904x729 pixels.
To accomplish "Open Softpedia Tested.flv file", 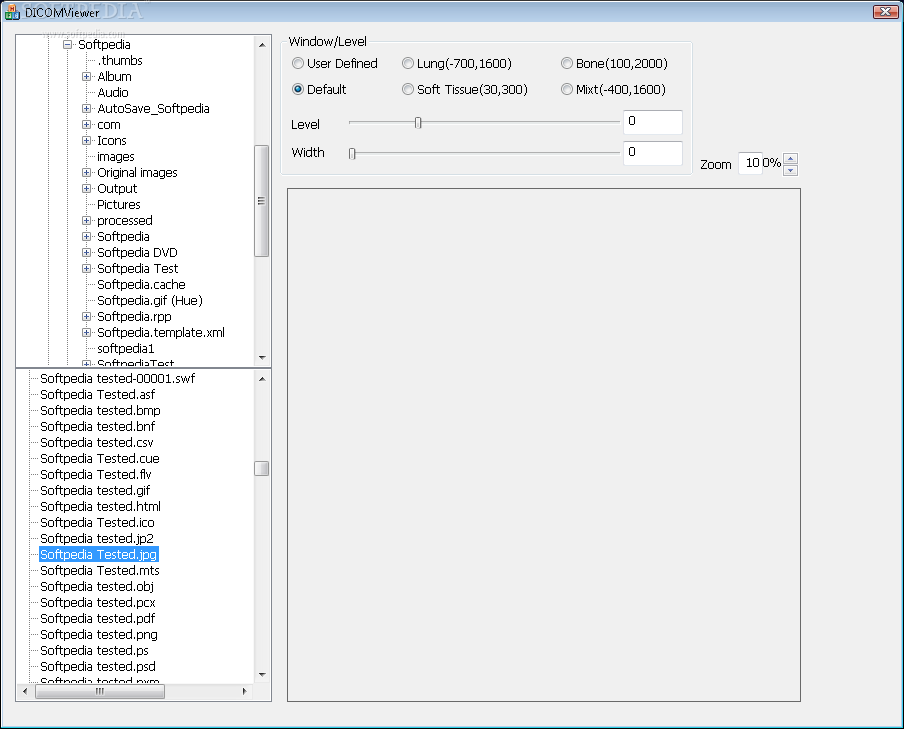I will 96,474.
